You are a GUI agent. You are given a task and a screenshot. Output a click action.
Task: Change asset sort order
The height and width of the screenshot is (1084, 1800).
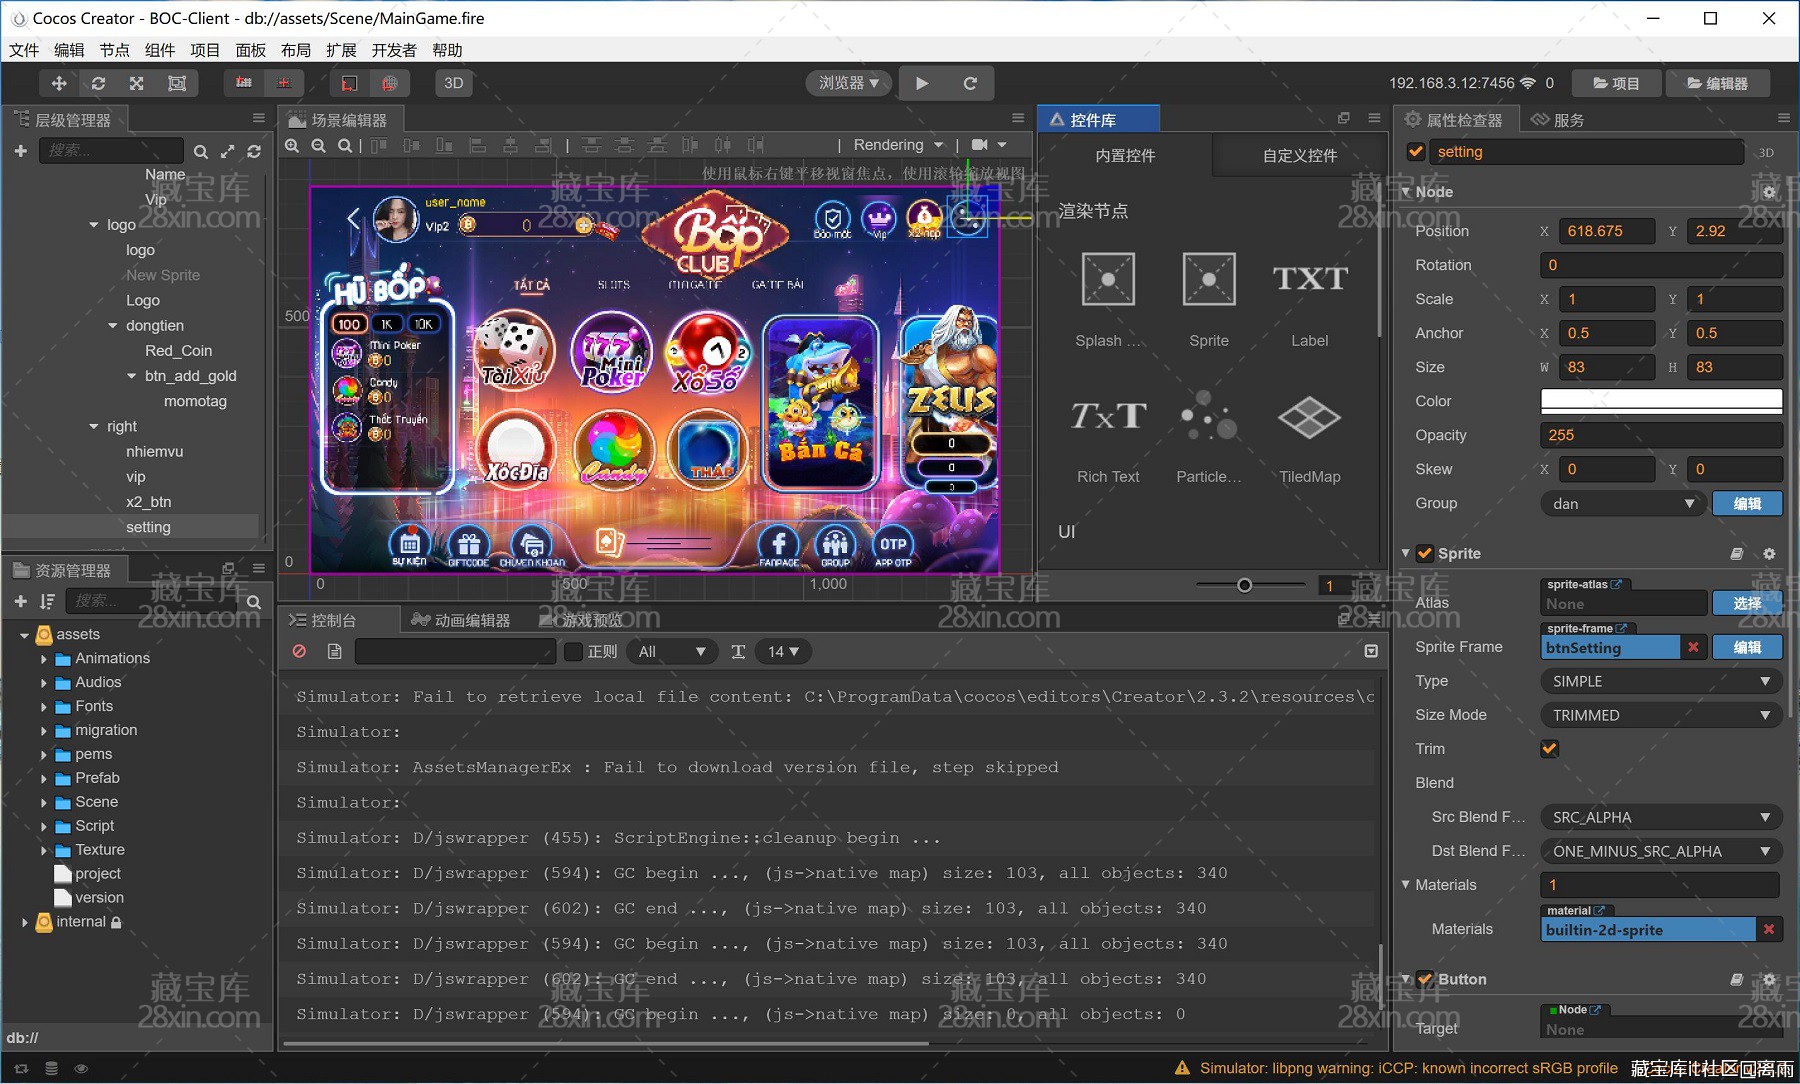(46, 601)
